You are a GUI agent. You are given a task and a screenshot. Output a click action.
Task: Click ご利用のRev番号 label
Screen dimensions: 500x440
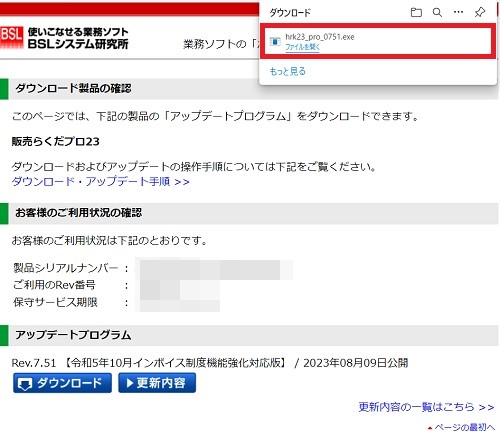click(x=54, y=285)
